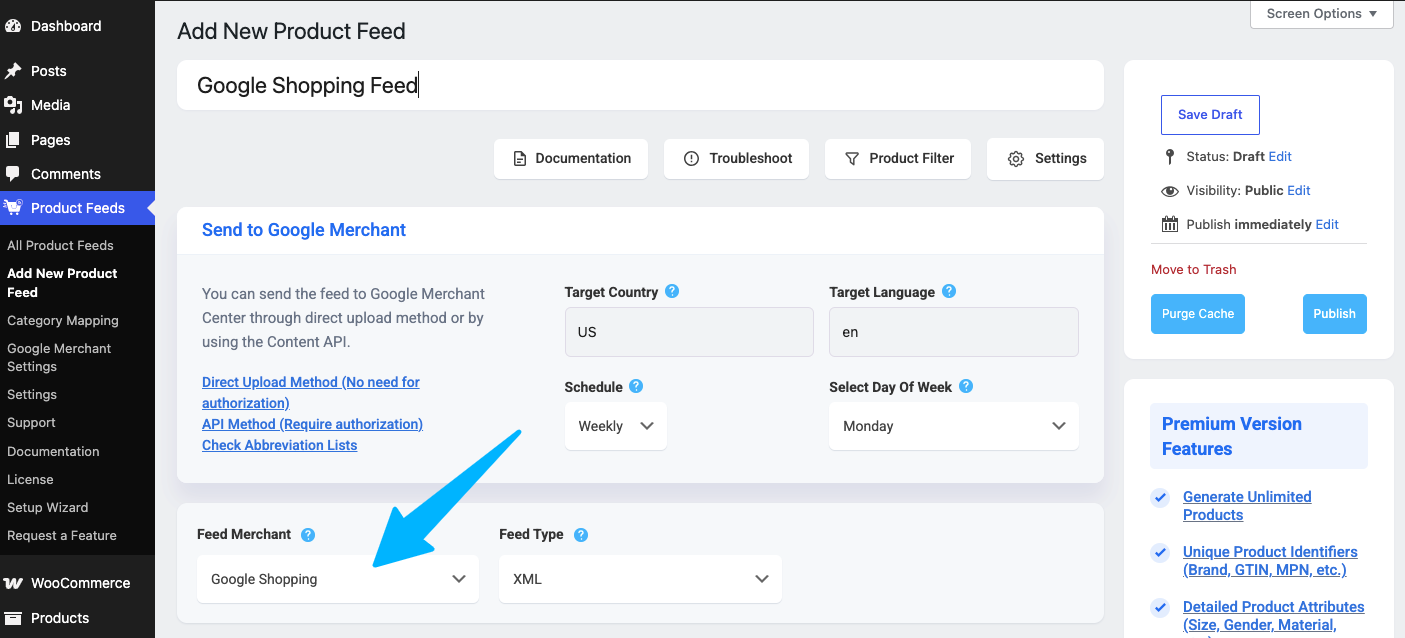Open Documentation submenu item in sidebar
Screen dimensions: 1405x638
[53, 452]
